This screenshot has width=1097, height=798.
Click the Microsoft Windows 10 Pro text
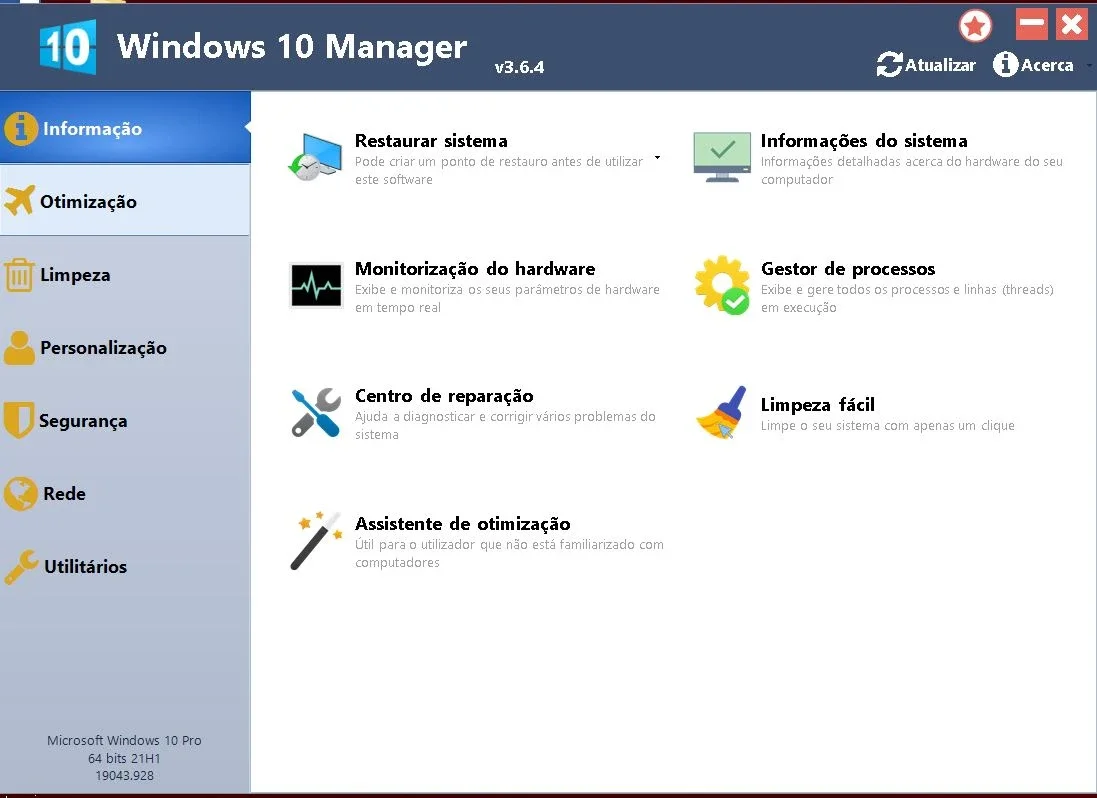[124, 740]
